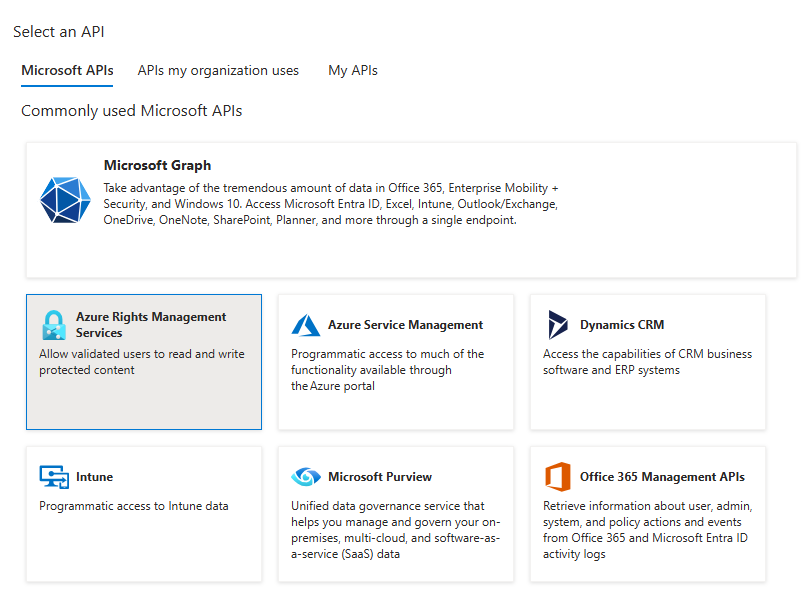This screenshot has width=803, height=593.
Task: Open the APIs my organization uses tab
Action: click(218, 71)
